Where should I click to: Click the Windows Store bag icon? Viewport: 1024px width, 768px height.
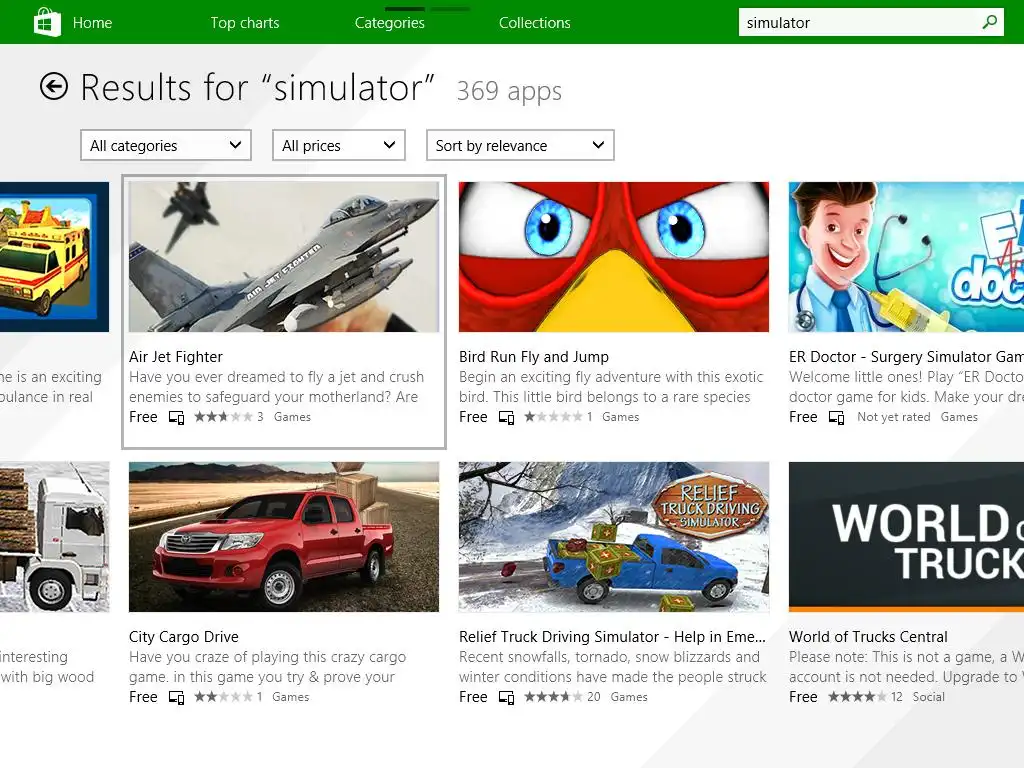(x=47, y=22)
